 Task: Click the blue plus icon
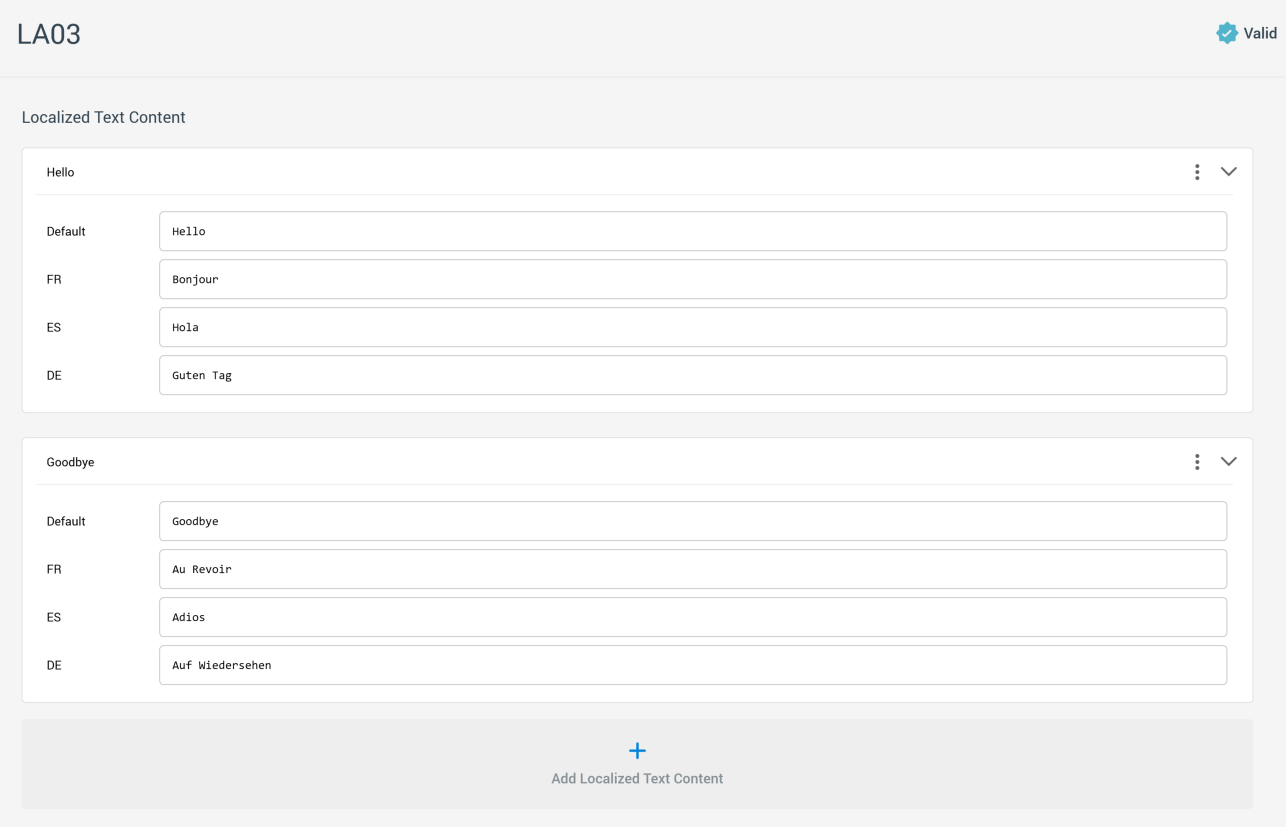pos(637,751)
